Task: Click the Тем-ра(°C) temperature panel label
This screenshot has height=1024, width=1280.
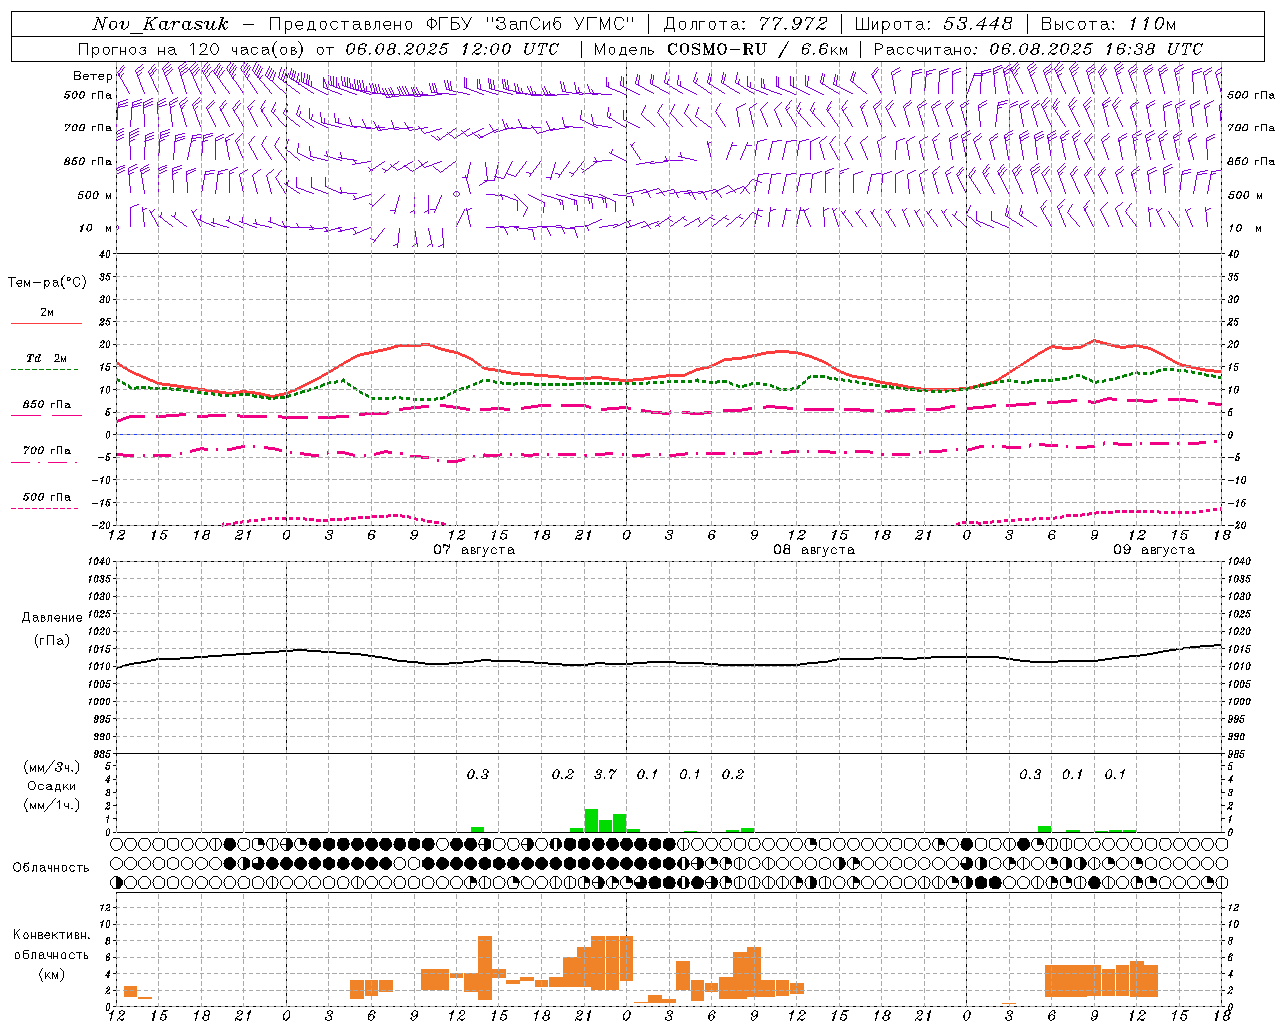Action: (47, 283)
